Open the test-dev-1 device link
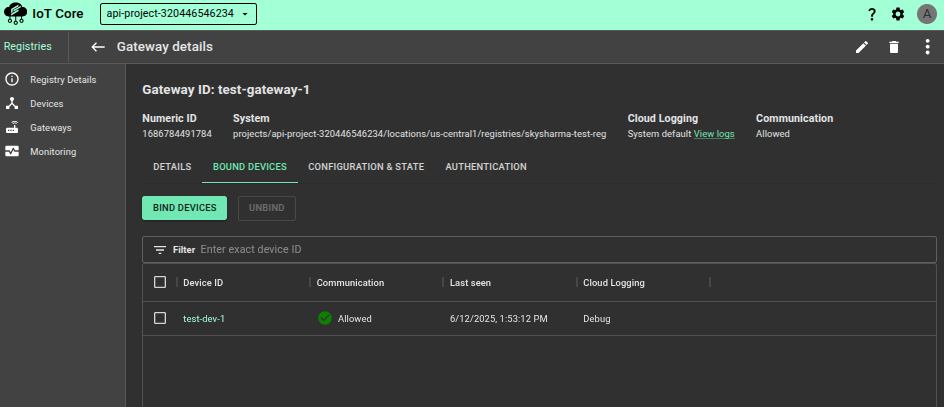This screenshot has width=944, height=407. (x=204, y=319)
